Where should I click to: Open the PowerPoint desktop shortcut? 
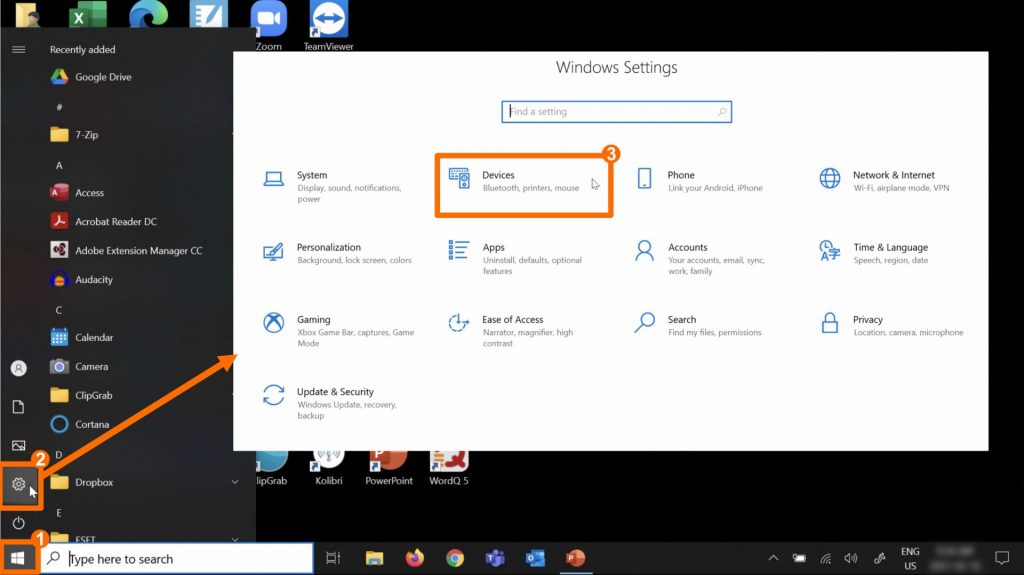coord(389,468)
